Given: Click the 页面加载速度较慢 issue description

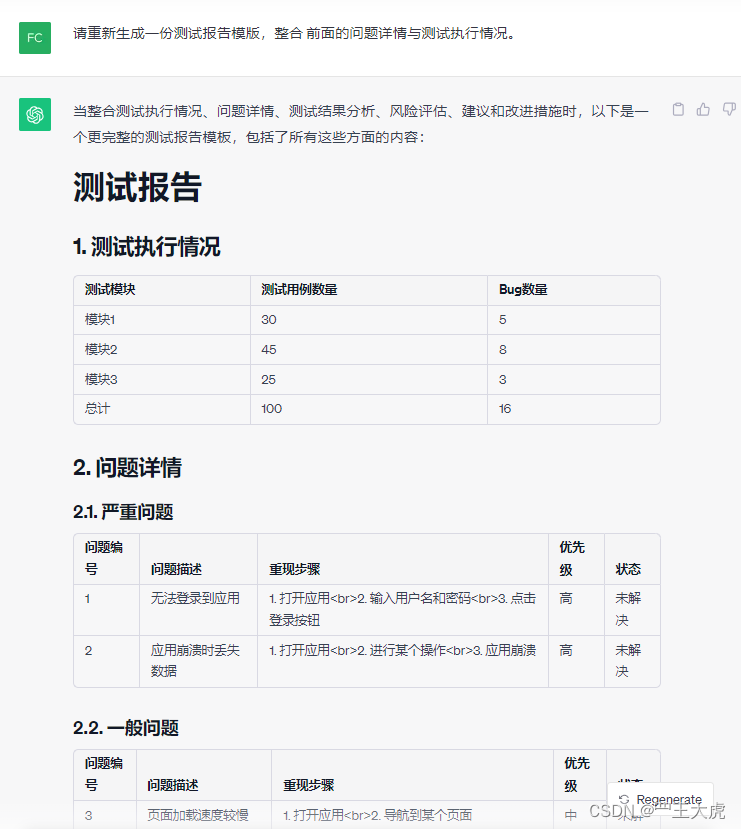Looking at the screenshot, I should pos(198,815).
